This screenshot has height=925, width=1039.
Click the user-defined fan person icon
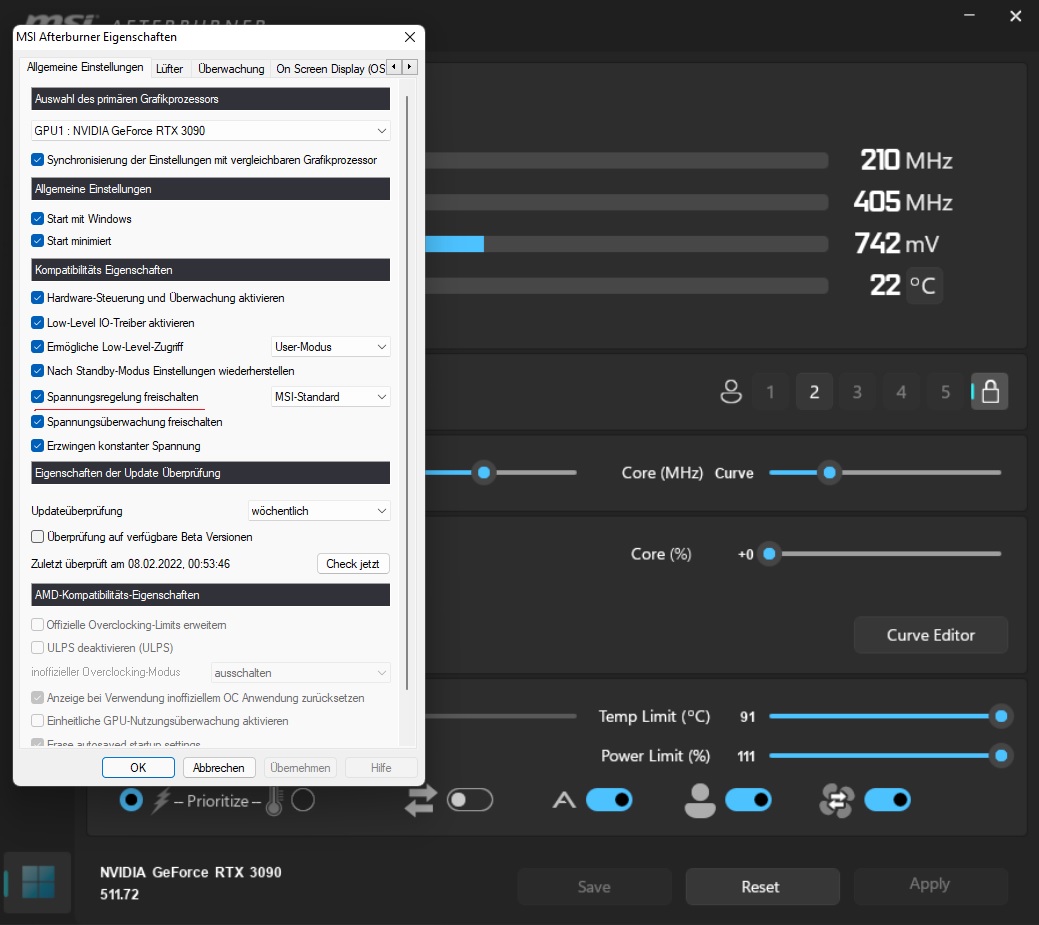click(x=700, y=800)
